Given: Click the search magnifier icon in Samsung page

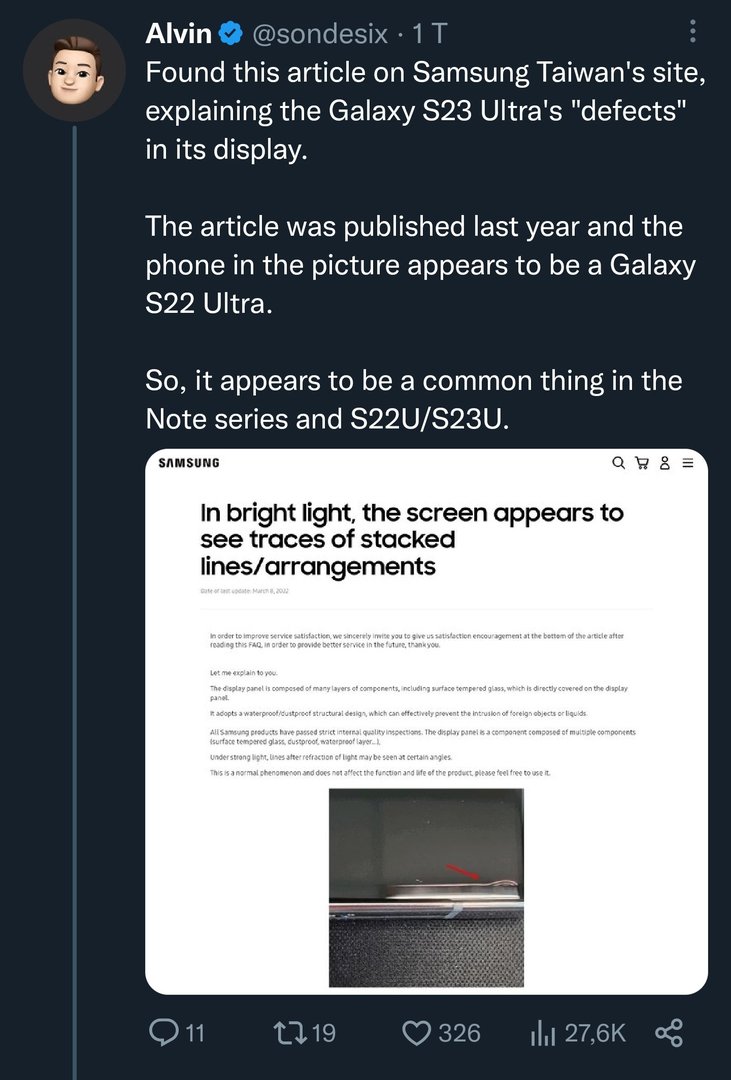Looking at the screenshot, I should click(619, 463).
